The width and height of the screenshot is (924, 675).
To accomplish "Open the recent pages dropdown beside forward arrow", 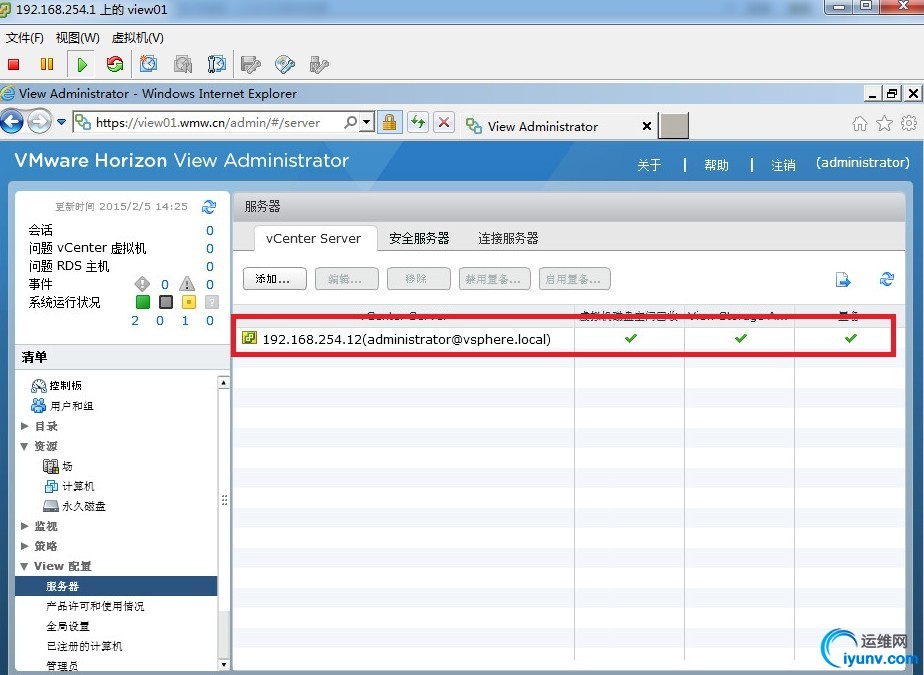I will 61,122.
